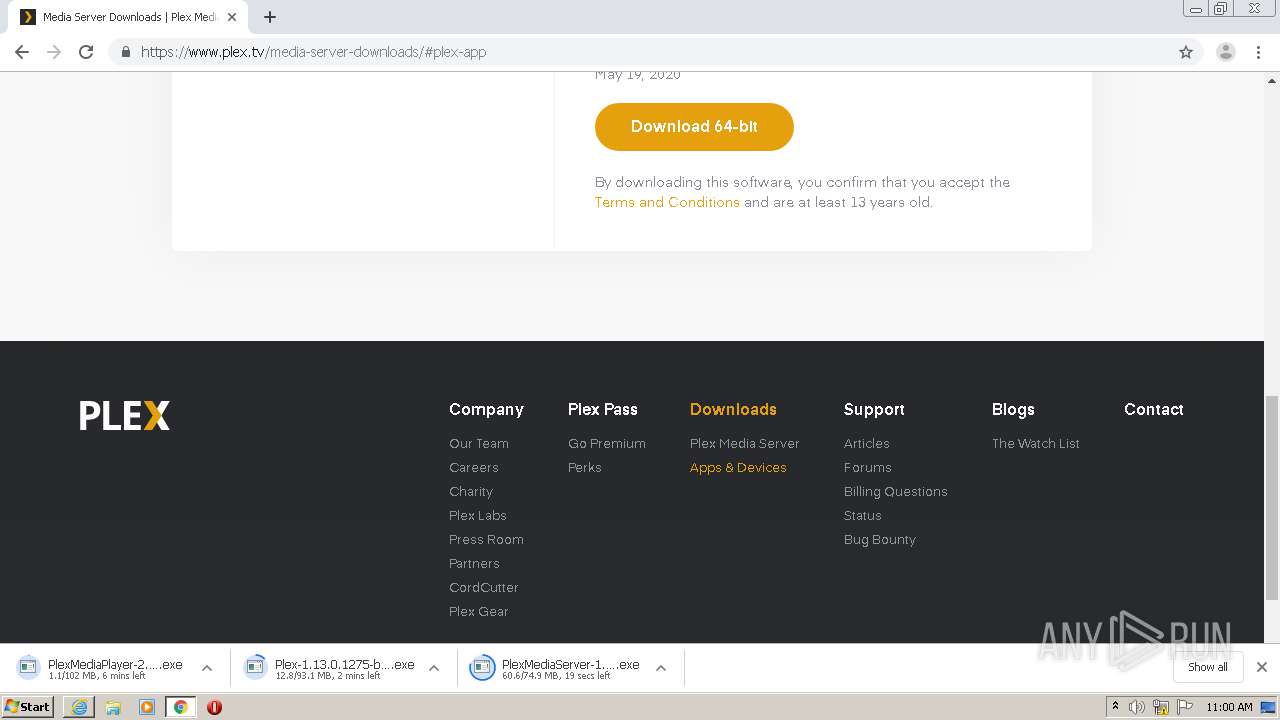Bookmark this page with star icon
Image resolution: width=1280 pixels, height=720 pixels.
coord(1186,52)
